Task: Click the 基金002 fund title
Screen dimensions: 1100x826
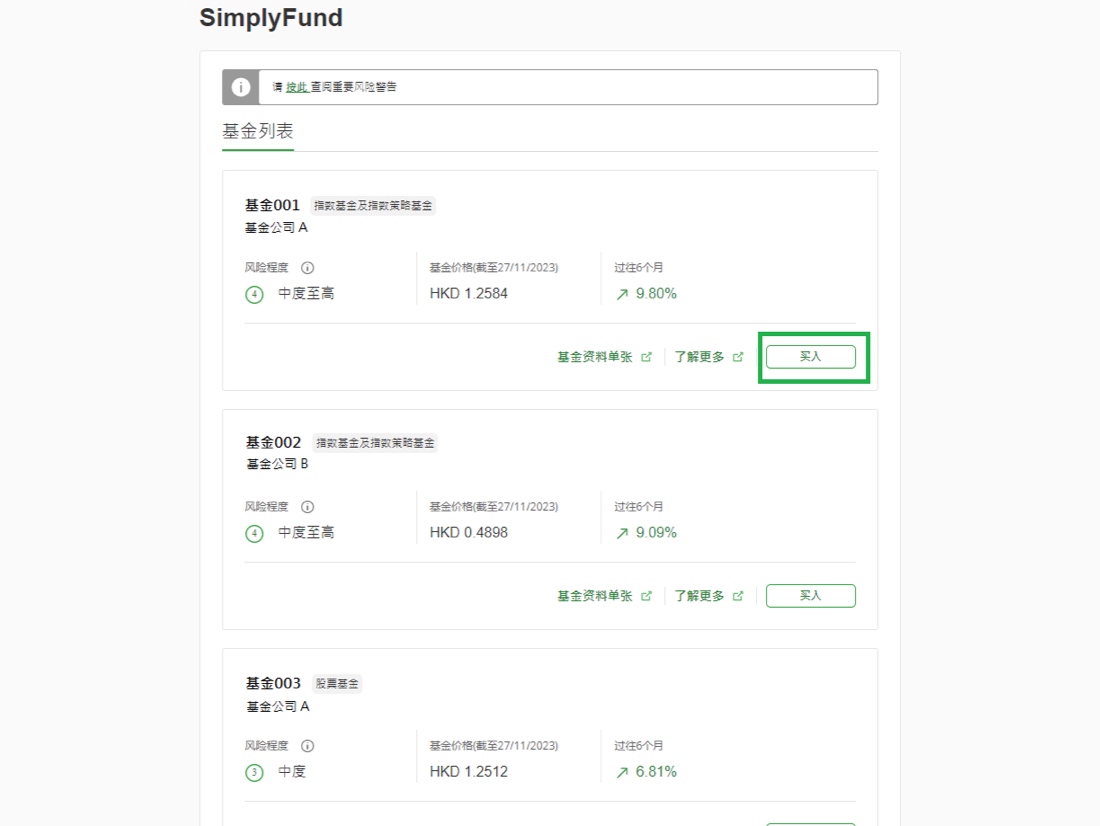Action: point(273,442)
